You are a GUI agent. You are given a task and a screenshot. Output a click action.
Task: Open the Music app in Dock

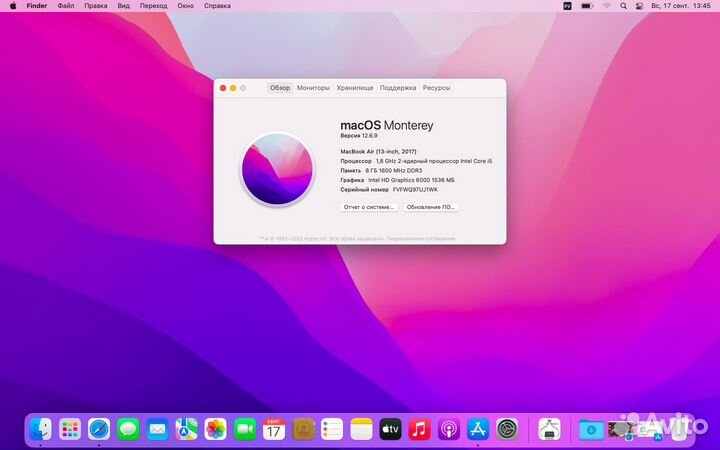[420, 429]
